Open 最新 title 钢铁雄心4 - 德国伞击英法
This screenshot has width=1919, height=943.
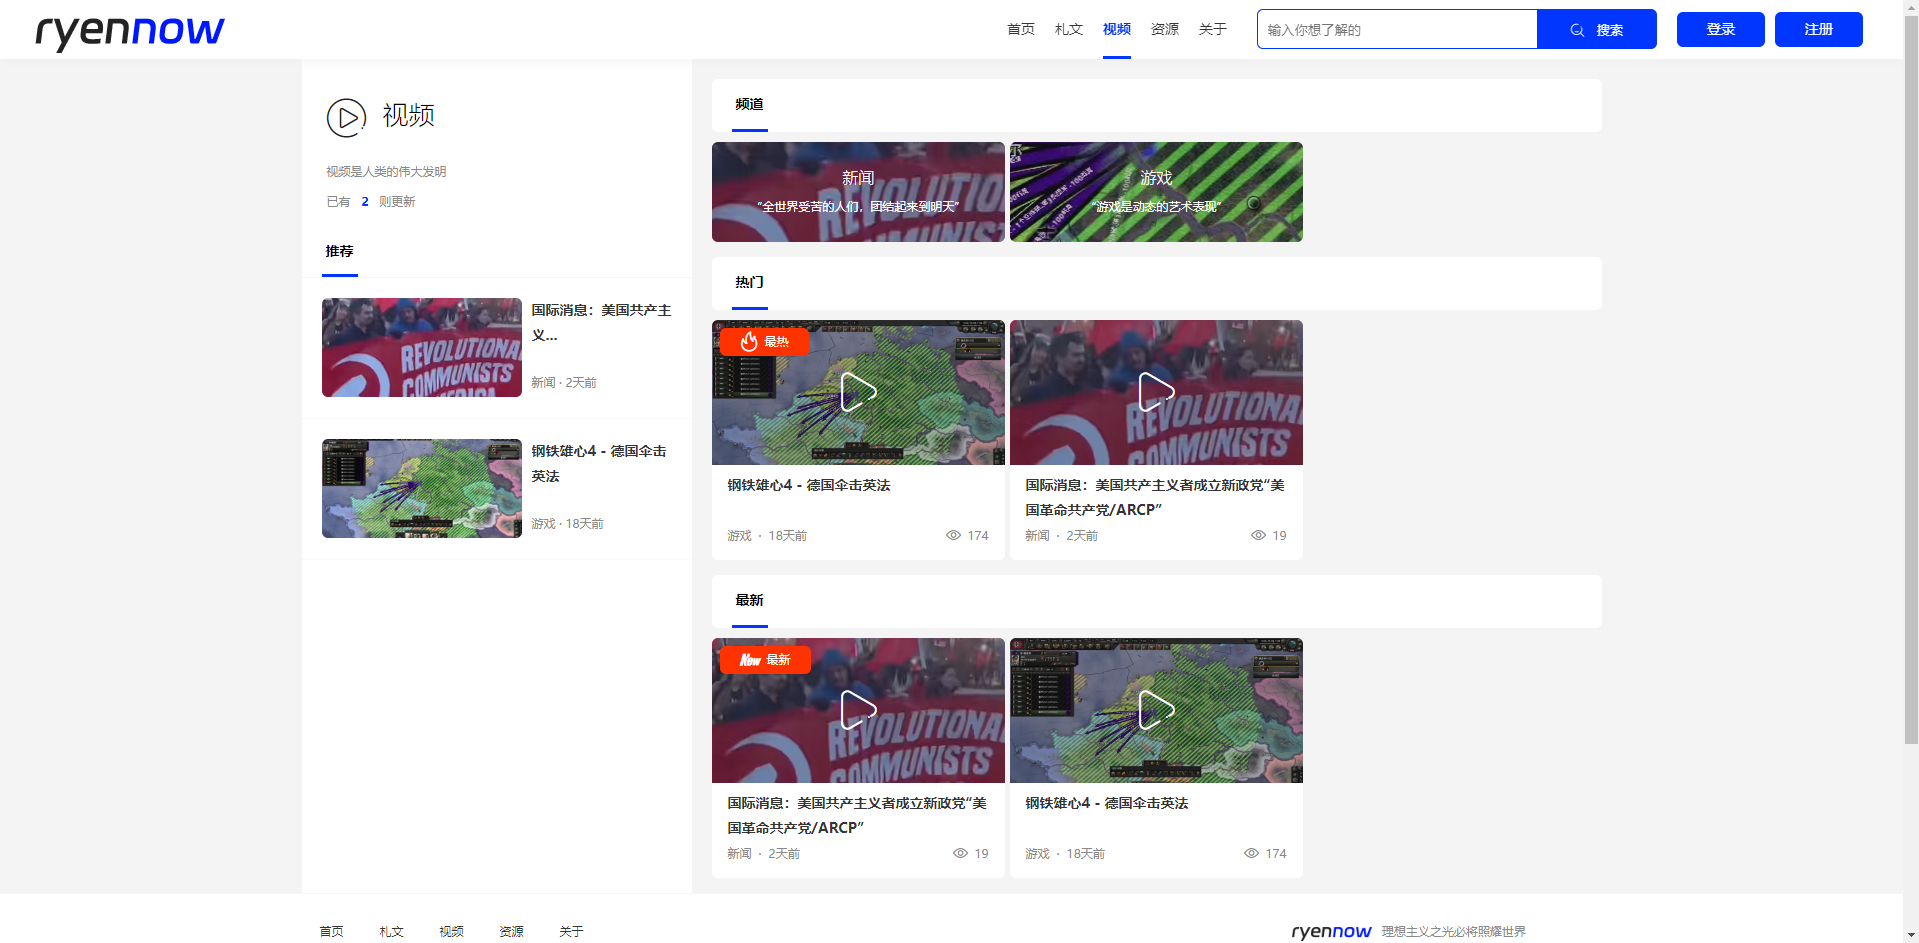point(1107,803)
